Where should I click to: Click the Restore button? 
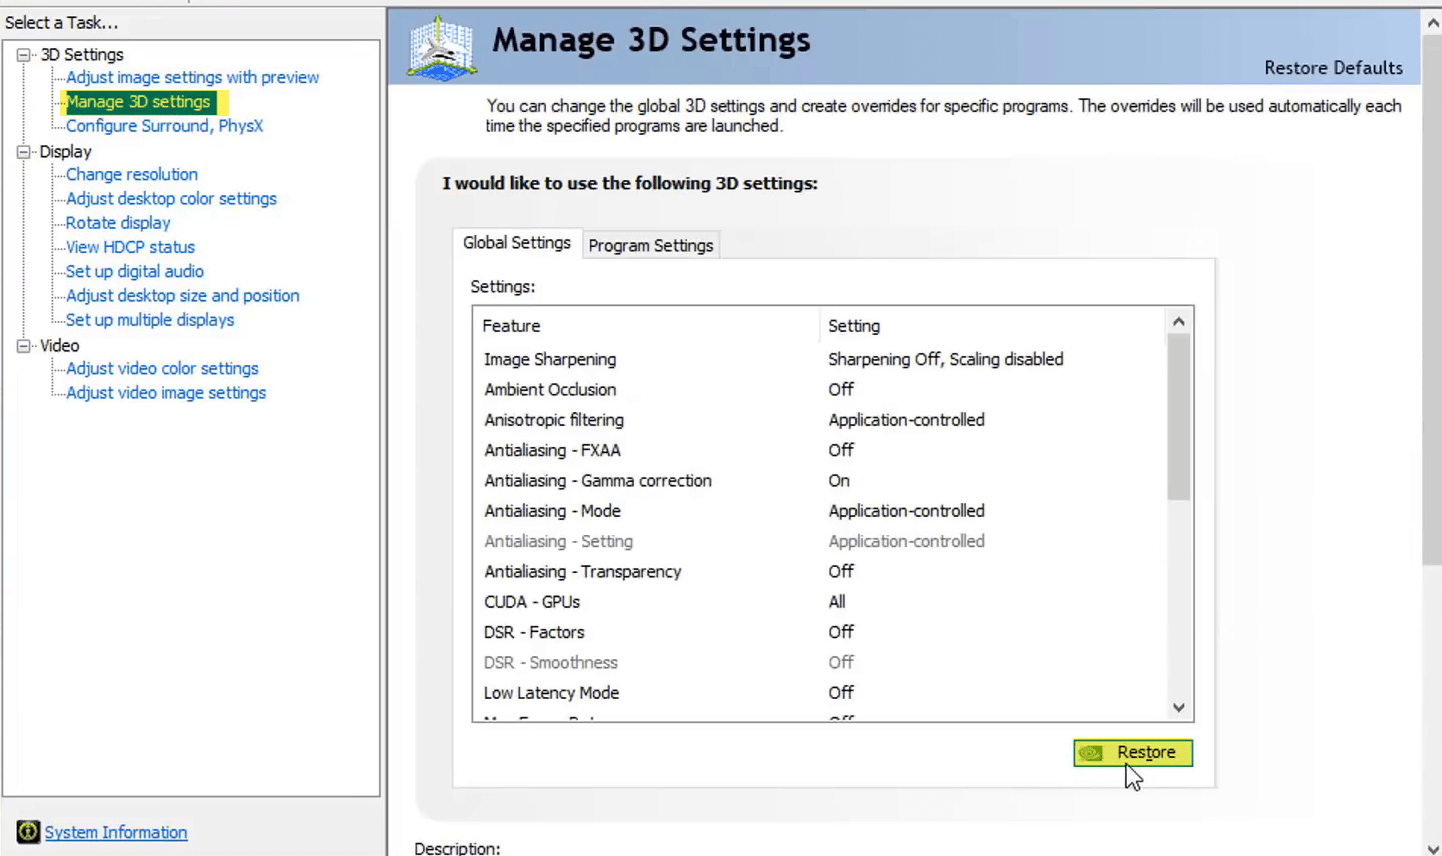(x=1133, y=752)
